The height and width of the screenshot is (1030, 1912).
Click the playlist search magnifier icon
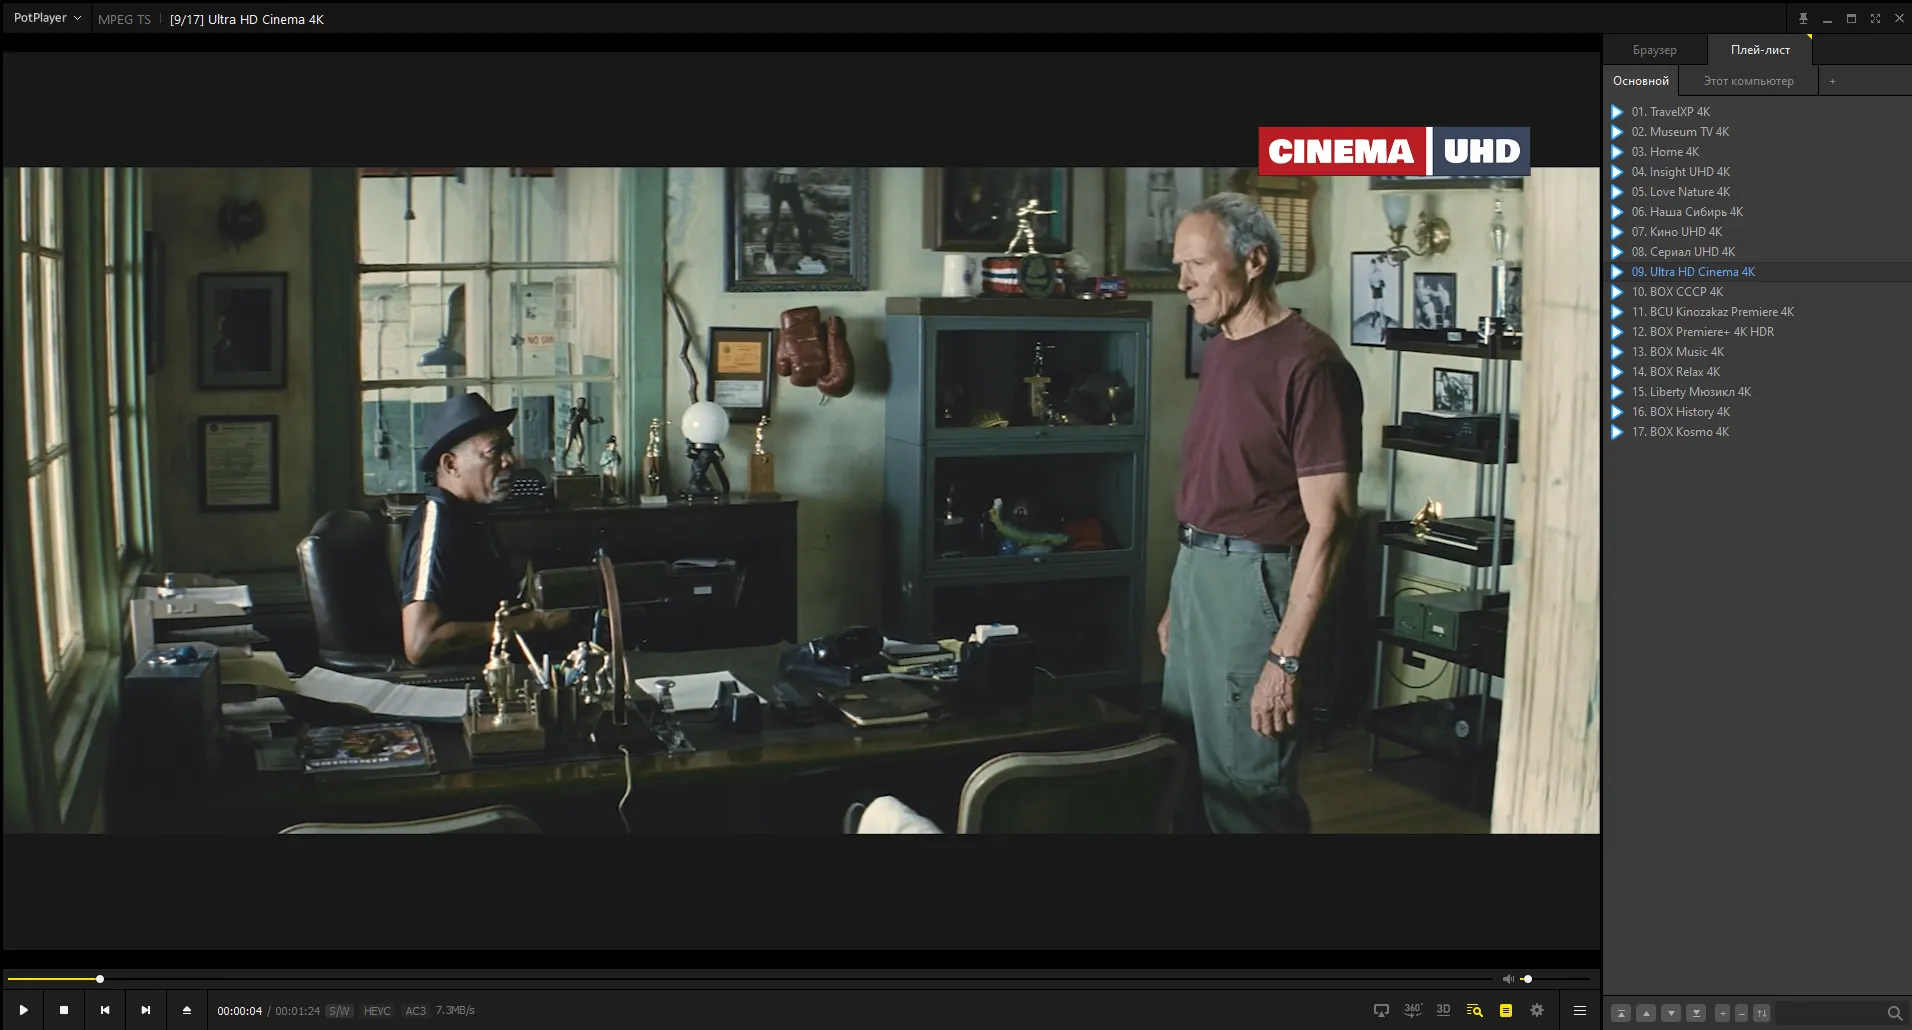tap(1894, 1013)
